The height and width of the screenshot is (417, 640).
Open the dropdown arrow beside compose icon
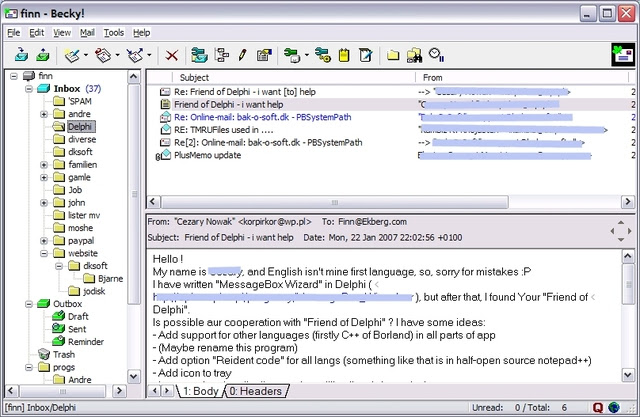coord(86,55)
